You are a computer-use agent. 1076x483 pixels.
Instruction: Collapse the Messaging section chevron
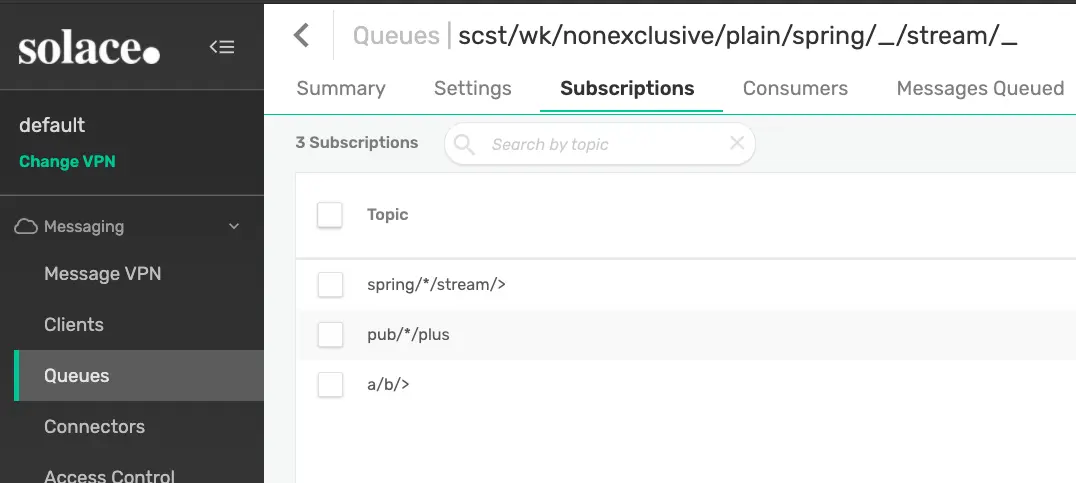pyautogui.click(x=234, y=227)
